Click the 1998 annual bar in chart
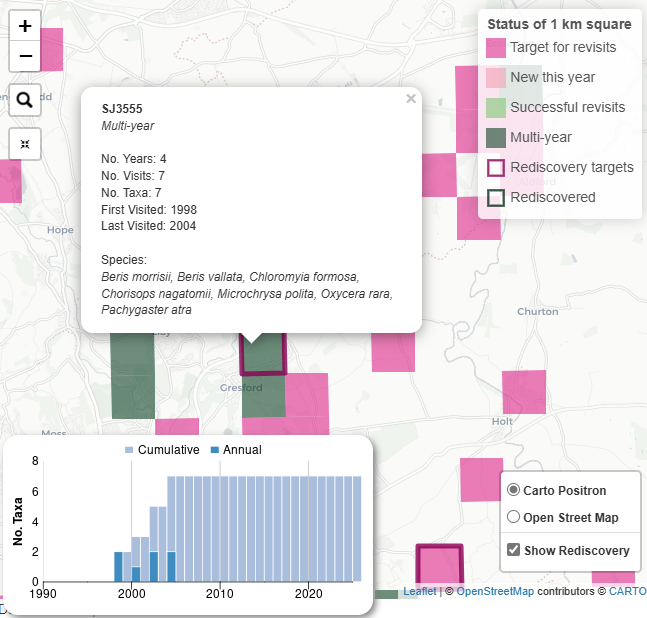 click(118, 566)
